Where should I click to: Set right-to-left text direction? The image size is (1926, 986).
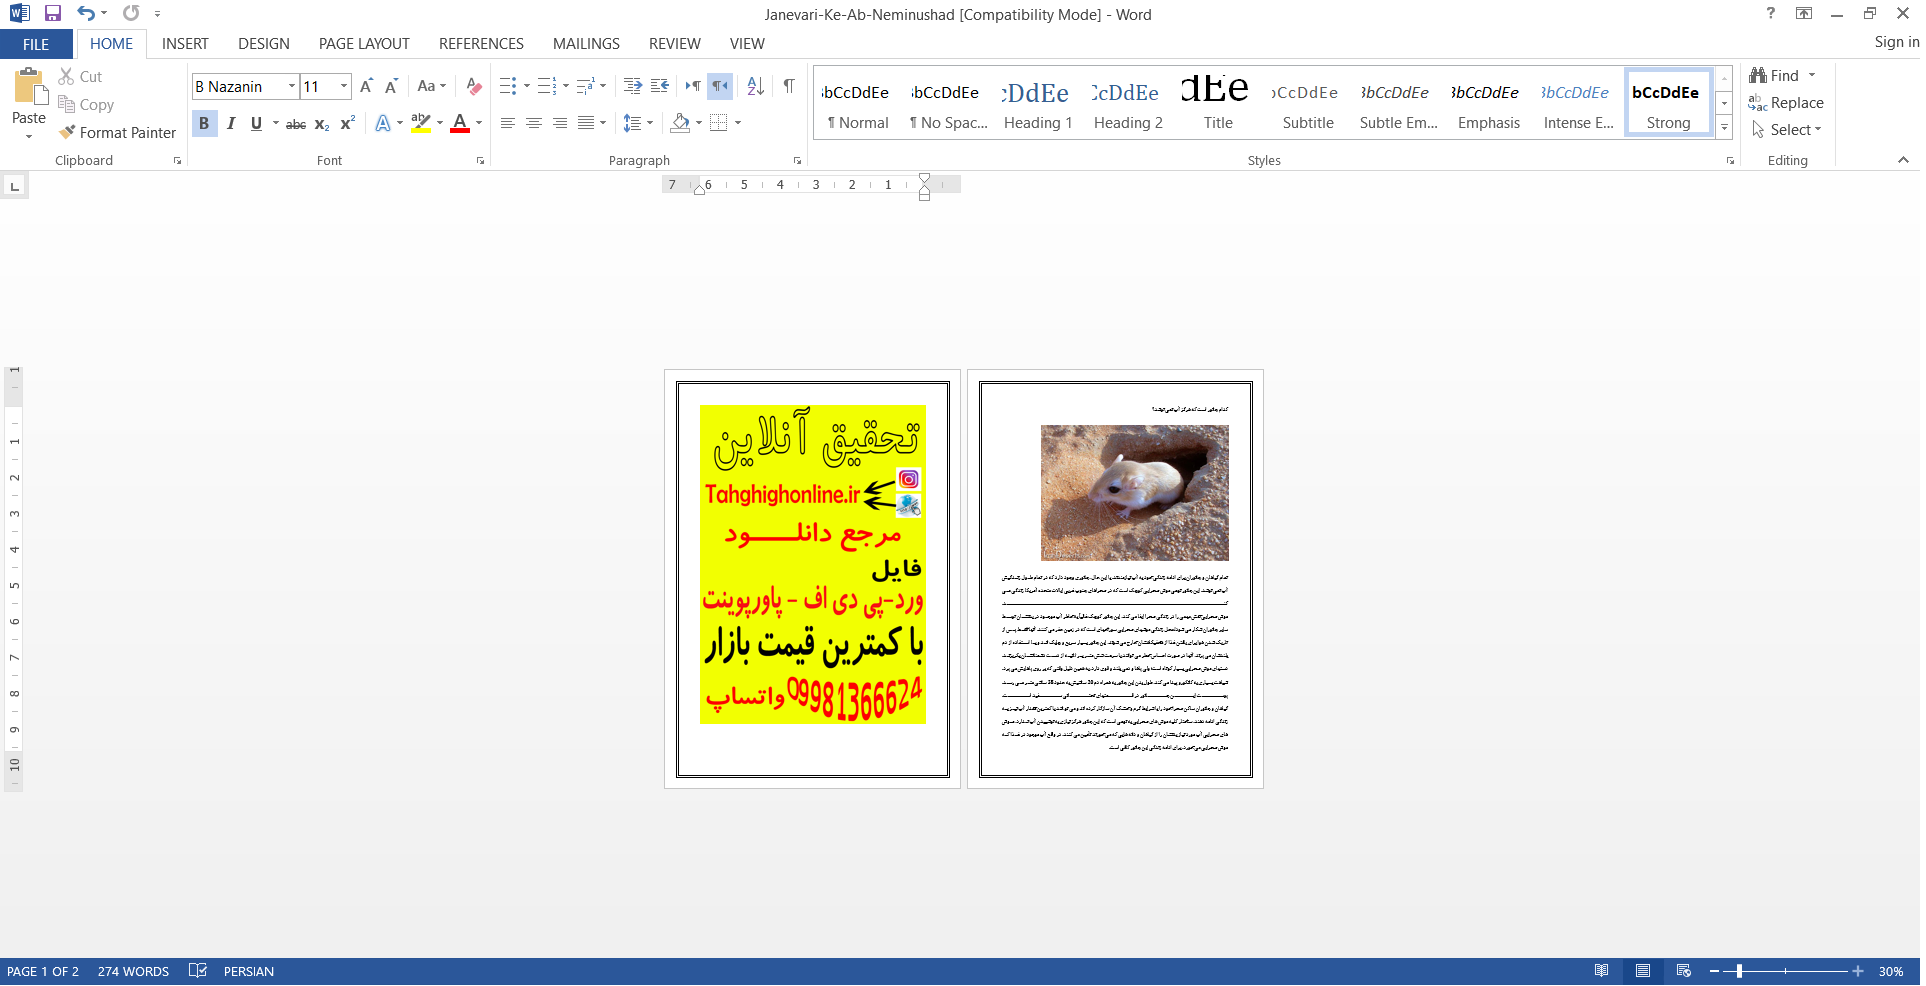[720, 86]
